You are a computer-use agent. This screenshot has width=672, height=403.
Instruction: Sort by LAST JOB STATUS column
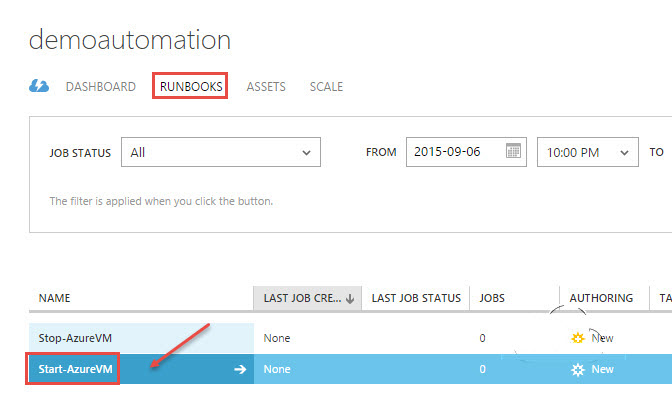(x=416, y=298)
